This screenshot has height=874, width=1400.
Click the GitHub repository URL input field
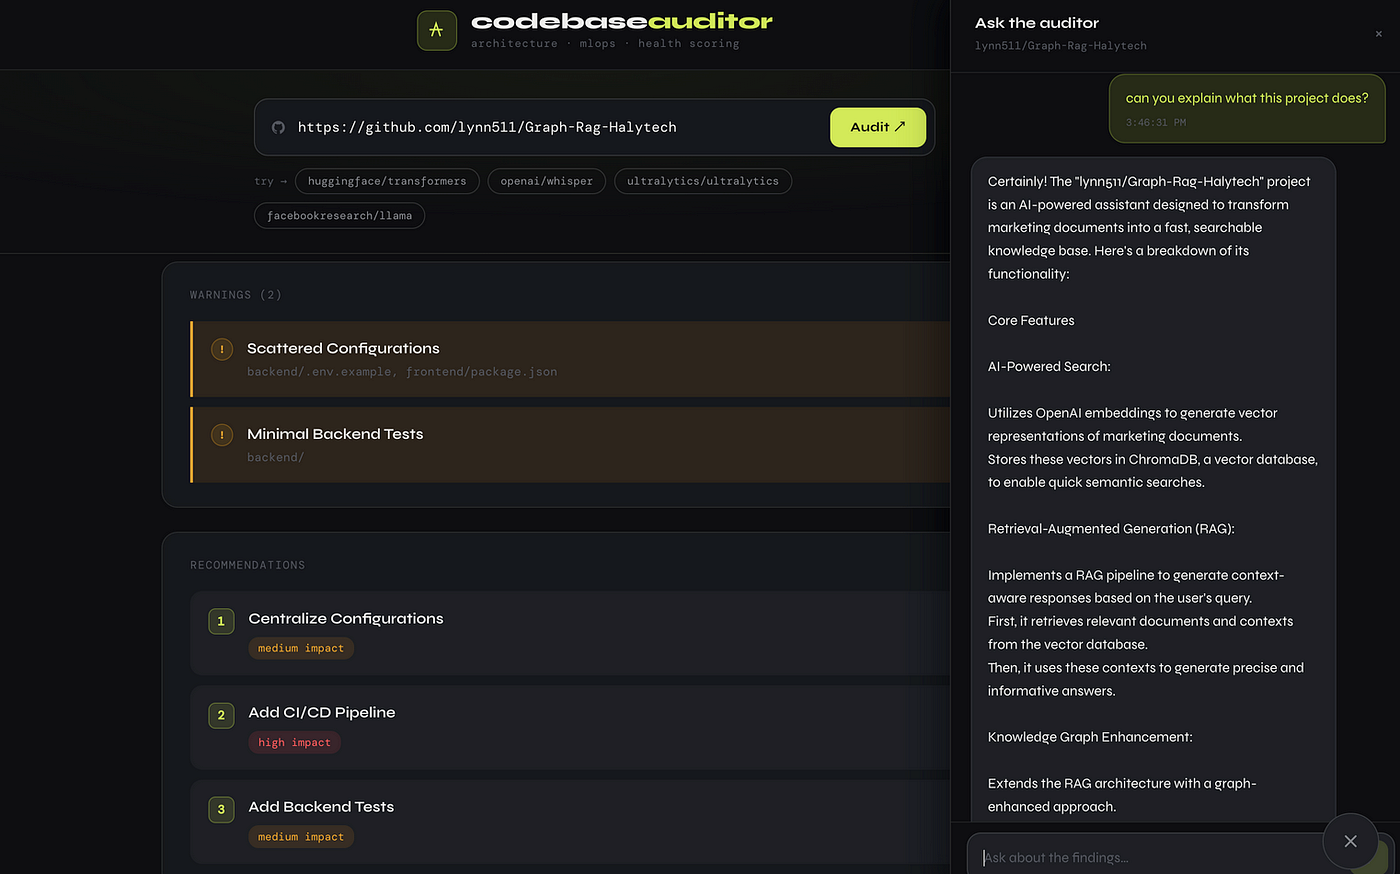coord(594,127)
